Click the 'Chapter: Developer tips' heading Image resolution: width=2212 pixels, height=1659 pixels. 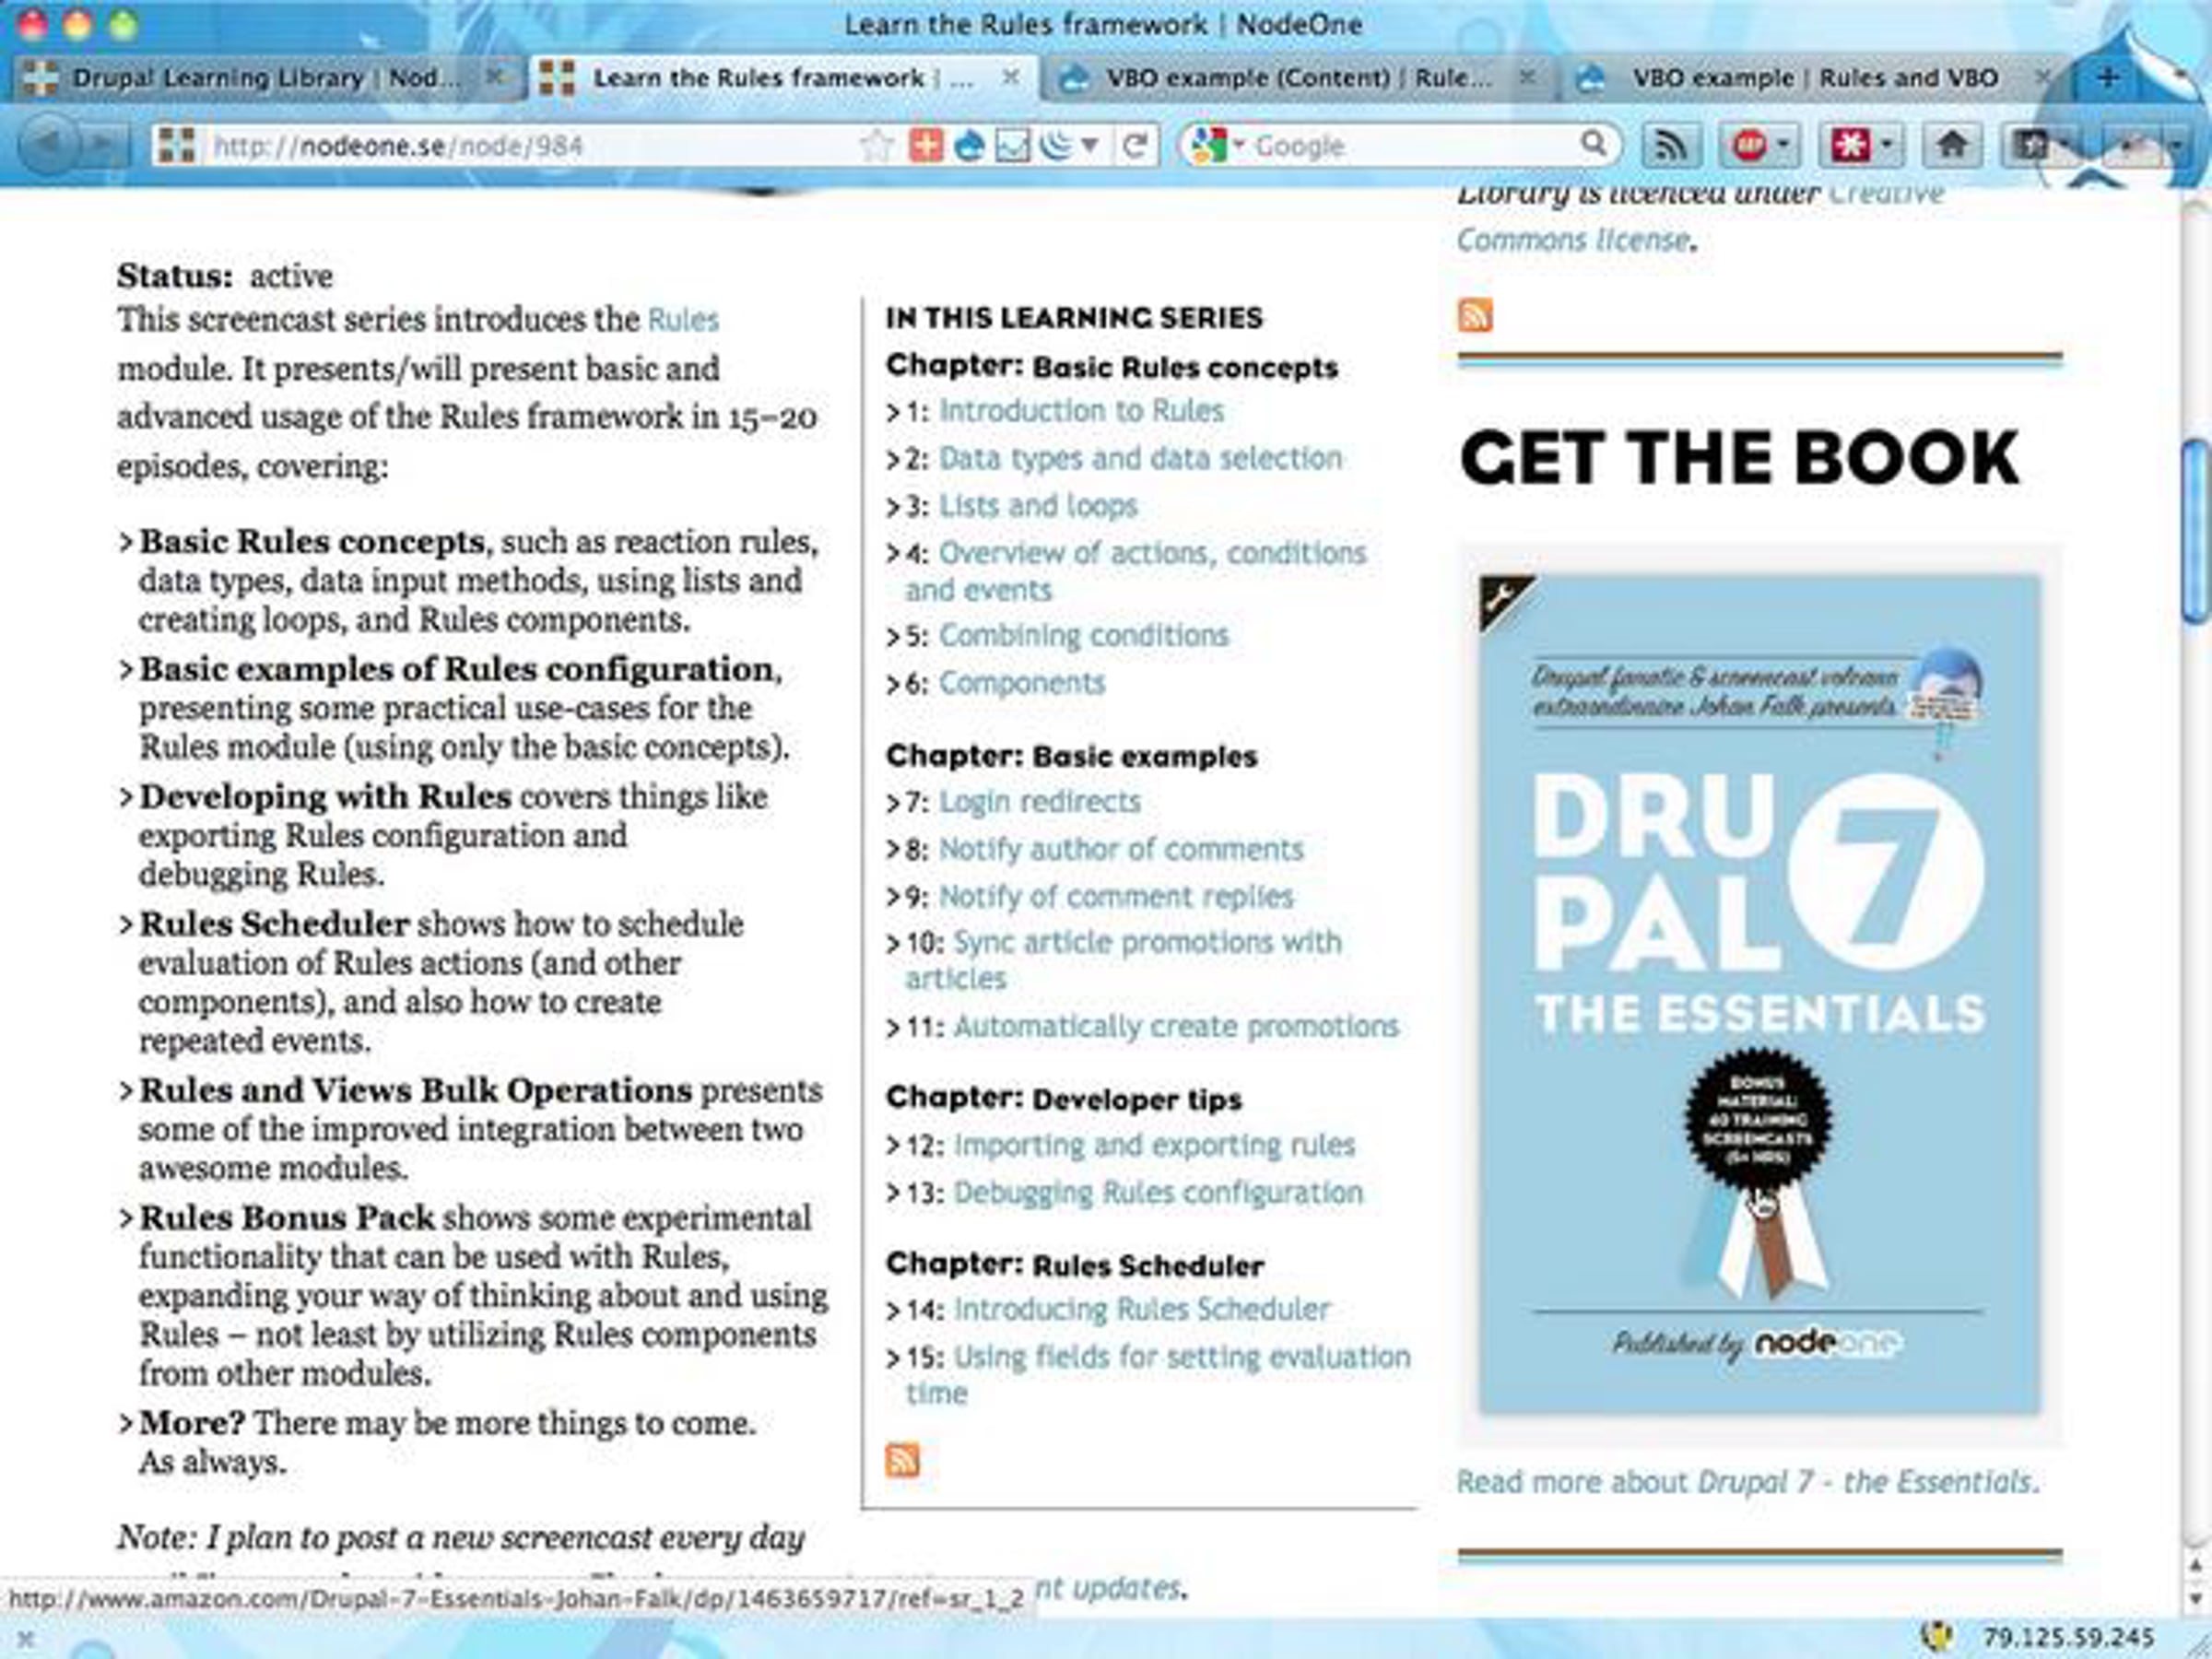pos(1064,1099)
